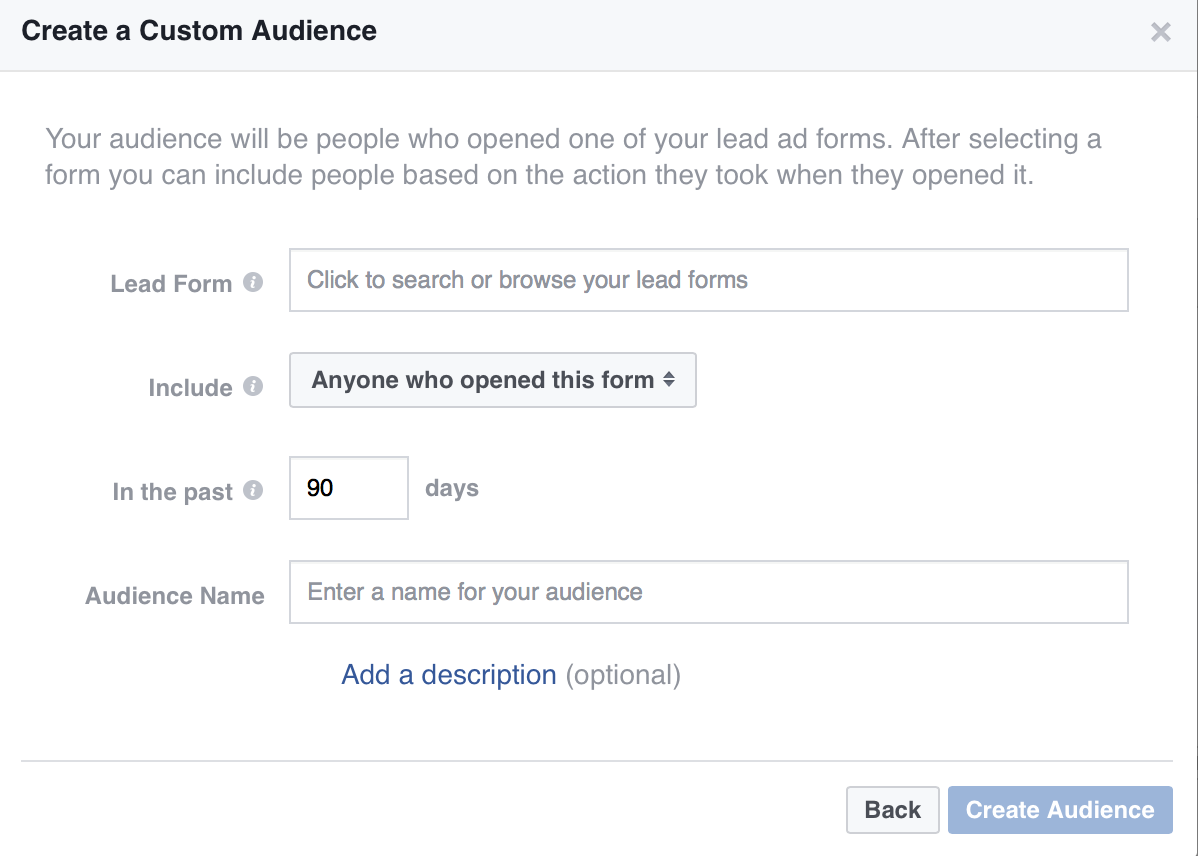Click the up-down arrows on the Include selector
1198x856 pixels.
coord(669,380)
